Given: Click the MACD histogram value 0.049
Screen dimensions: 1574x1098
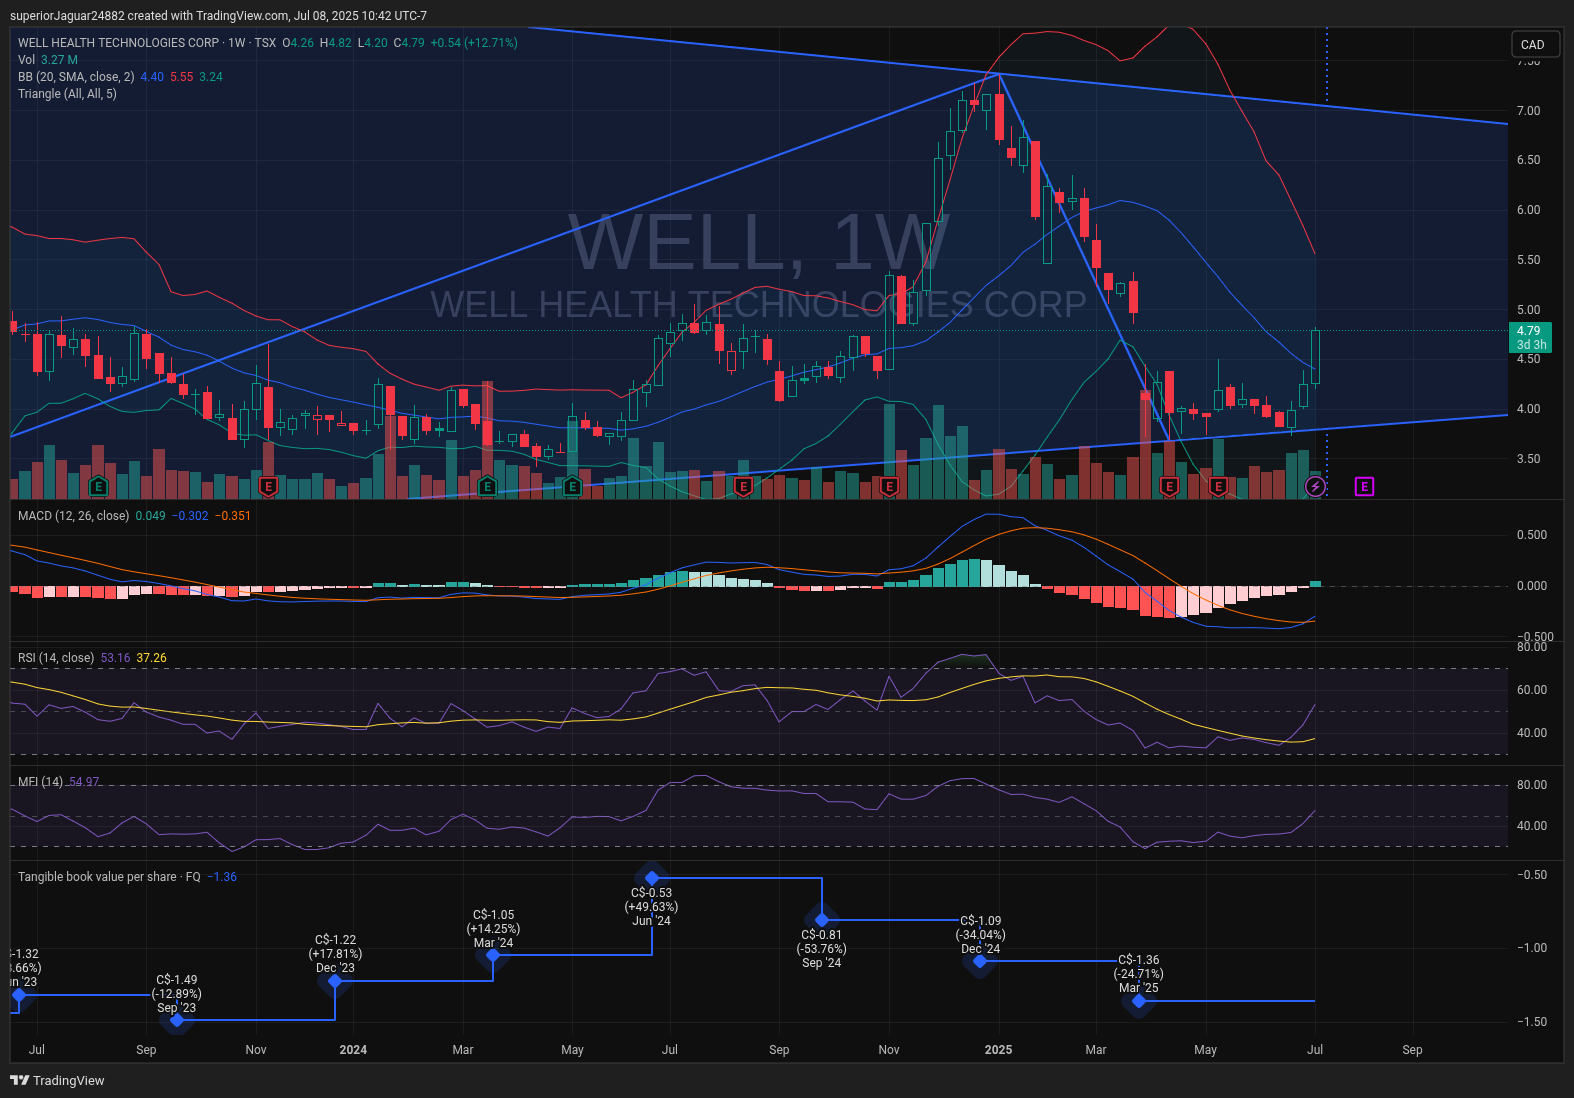Looking at the screenshot, I should point(151,516).
